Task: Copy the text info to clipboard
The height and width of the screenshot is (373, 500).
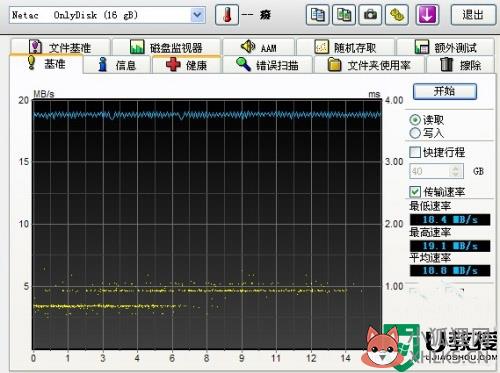Action: click(x=317, y=15)
